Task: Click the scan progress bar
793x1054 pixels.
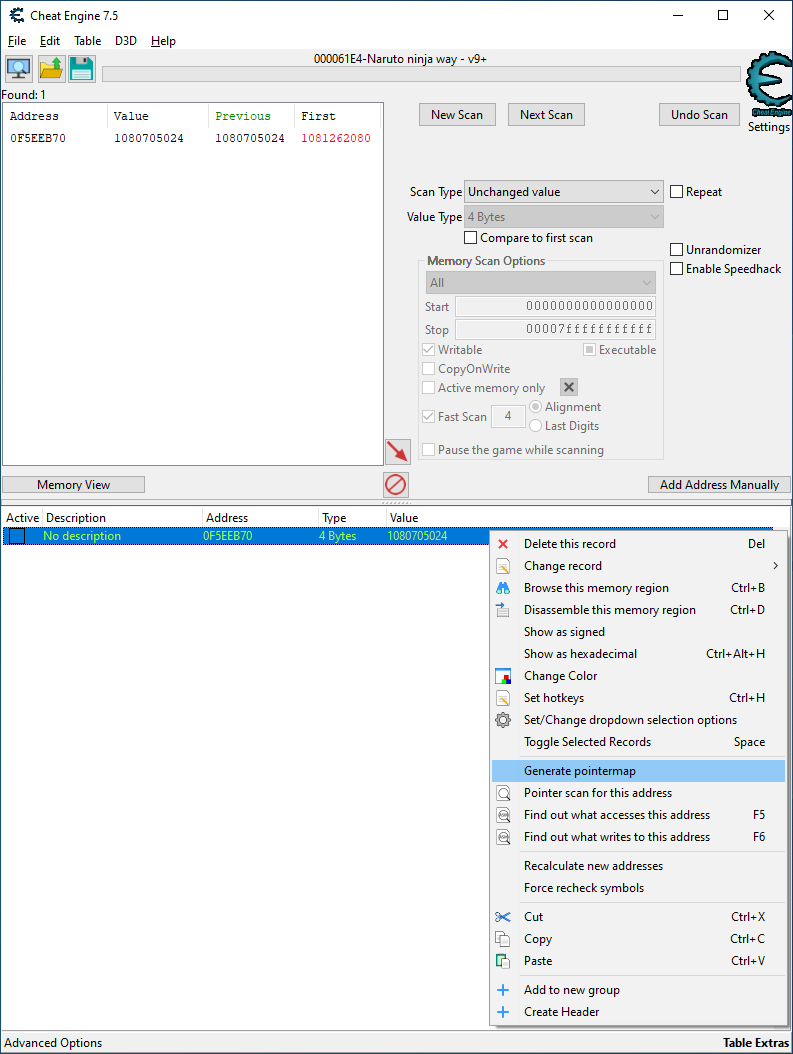Action: click(421, 74)
